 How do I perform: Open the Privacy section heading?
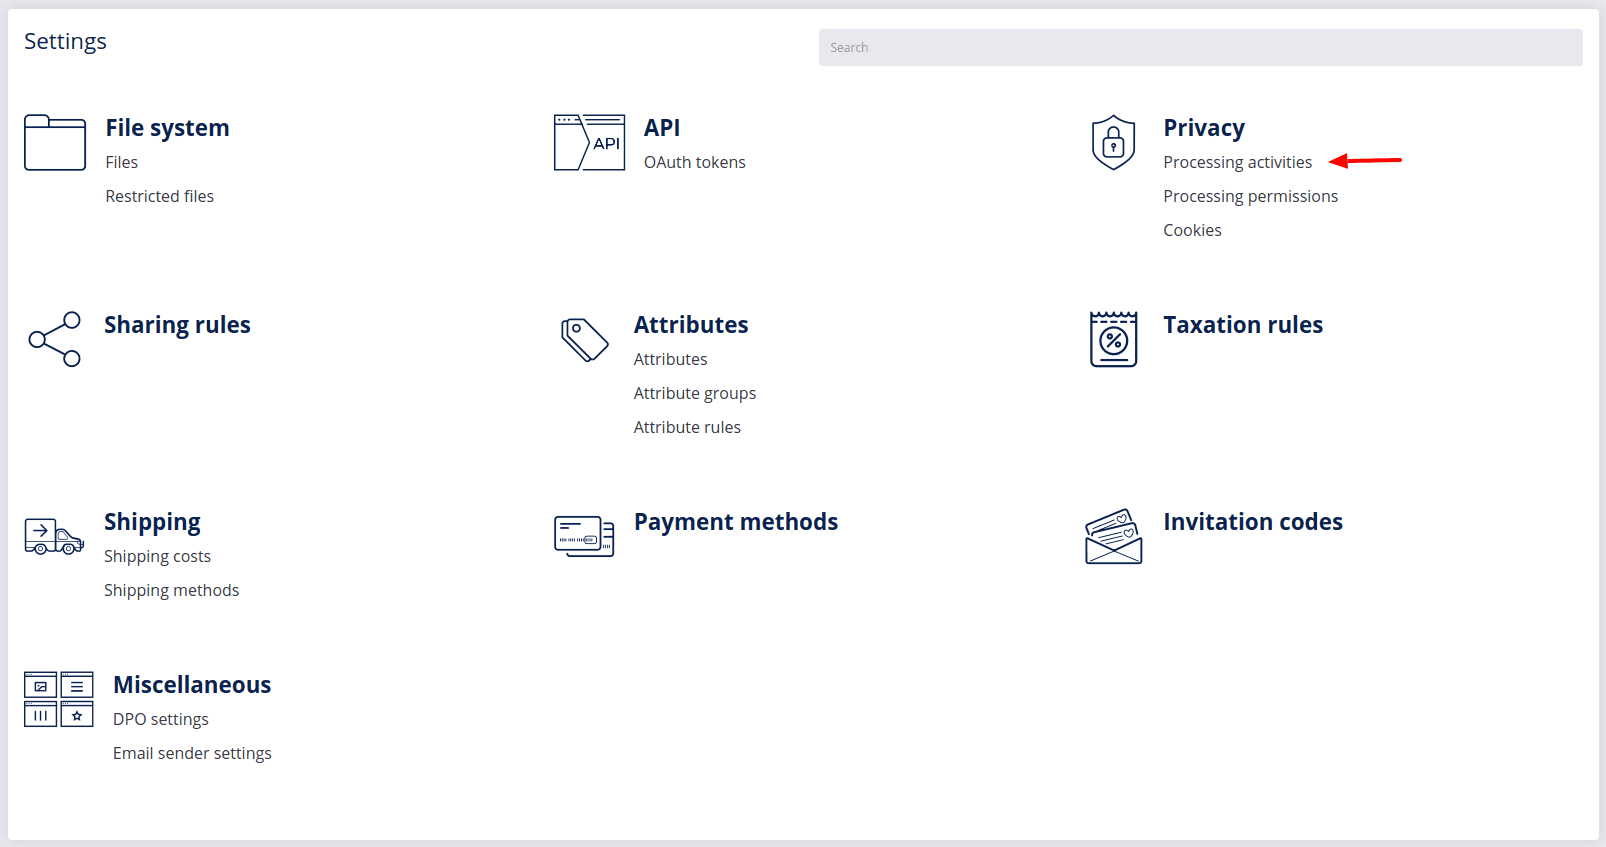(1204, 128)
